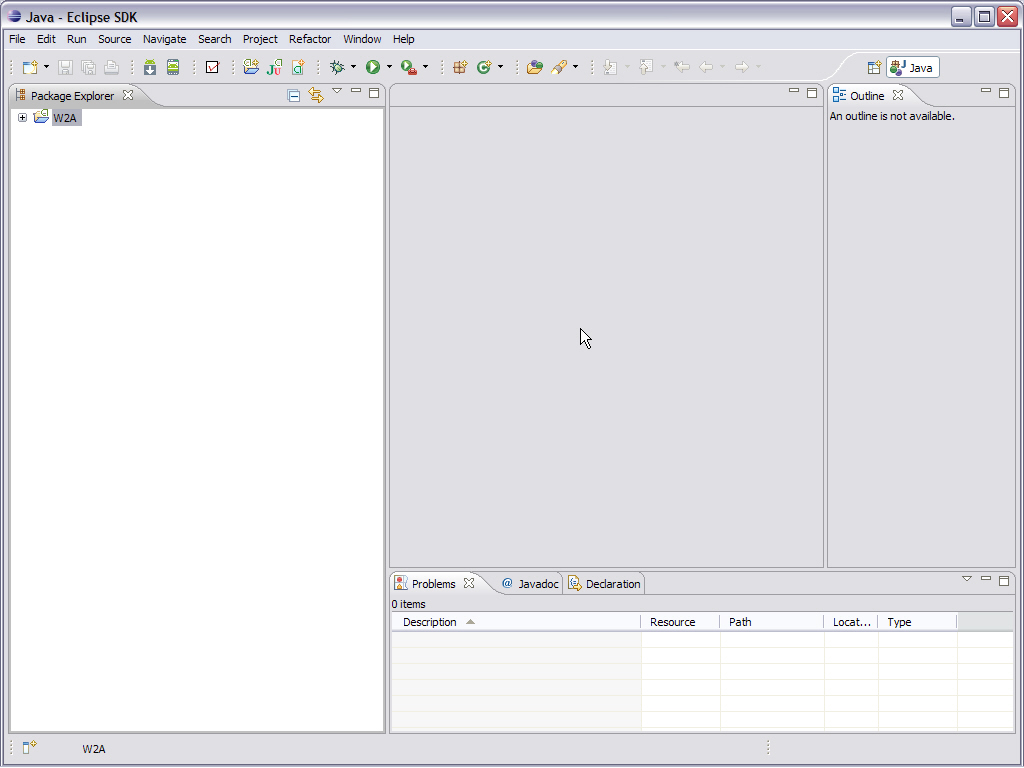1024x768 pixels.
Task: Close the Outline view
Action: 898,95
